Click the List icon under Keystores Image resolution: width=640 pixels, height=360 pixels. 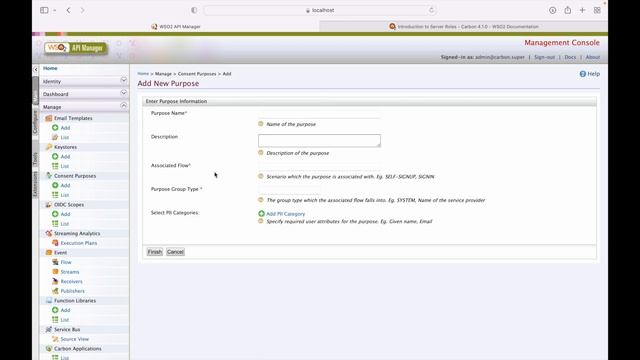[x=55, y=166]
